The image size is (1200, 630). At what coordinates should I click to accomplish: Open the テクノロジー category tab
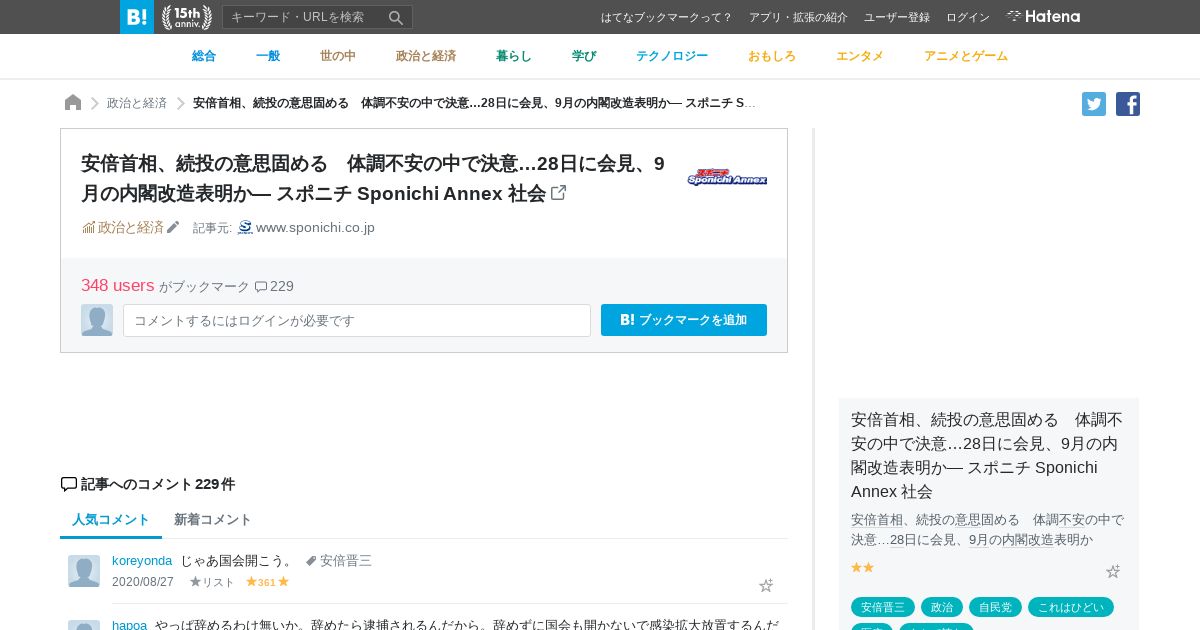(672, 56)
